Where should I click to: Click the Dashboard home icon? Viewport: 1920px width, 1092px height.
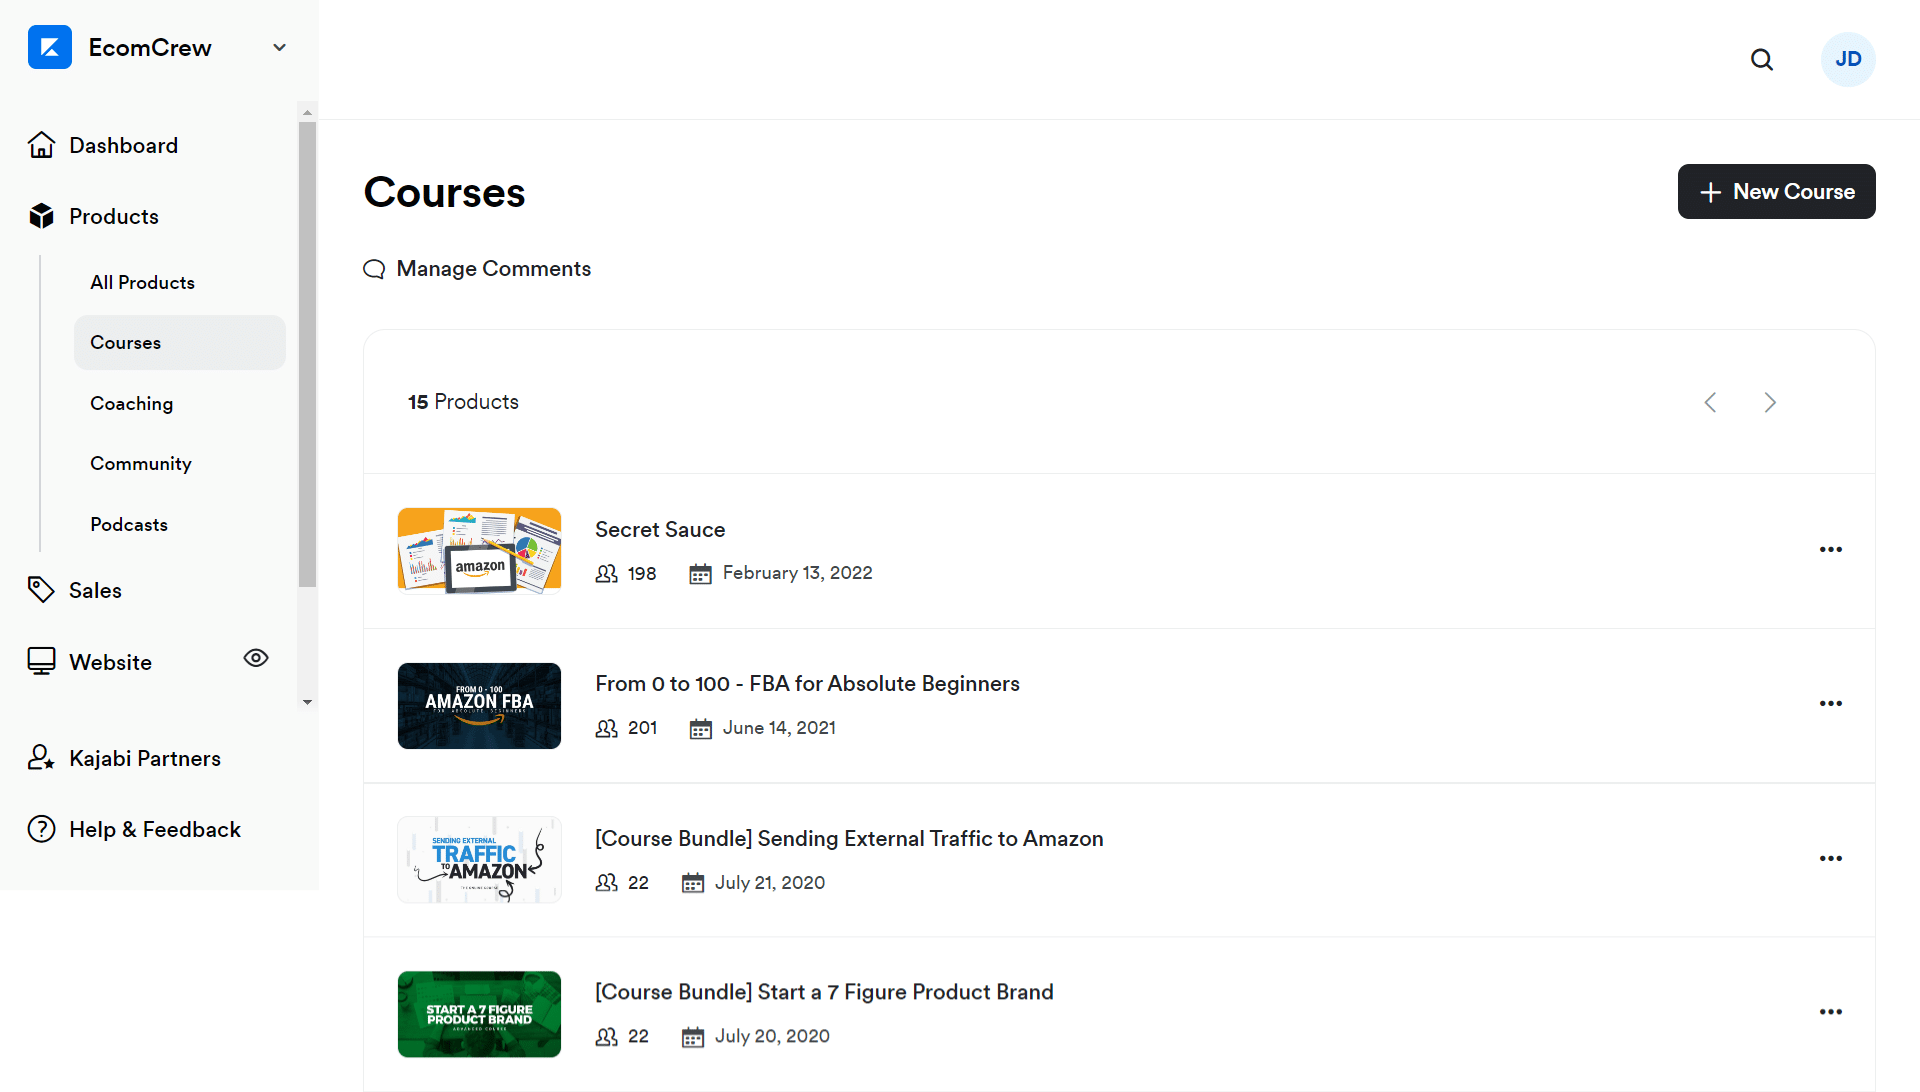pyautogui.click(x=41, y=145)
